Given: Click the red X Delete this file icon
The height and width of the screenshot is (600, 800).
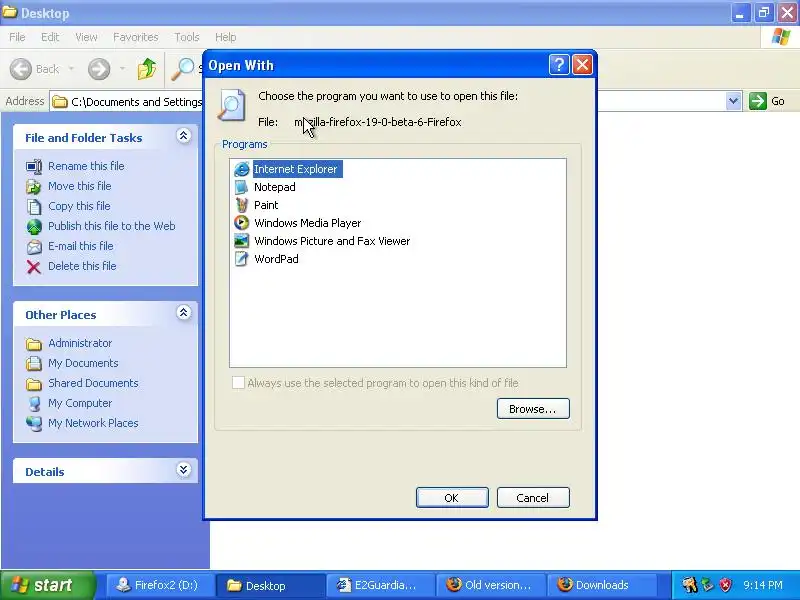Looking at the screenshot, I should tap(34, 266).
